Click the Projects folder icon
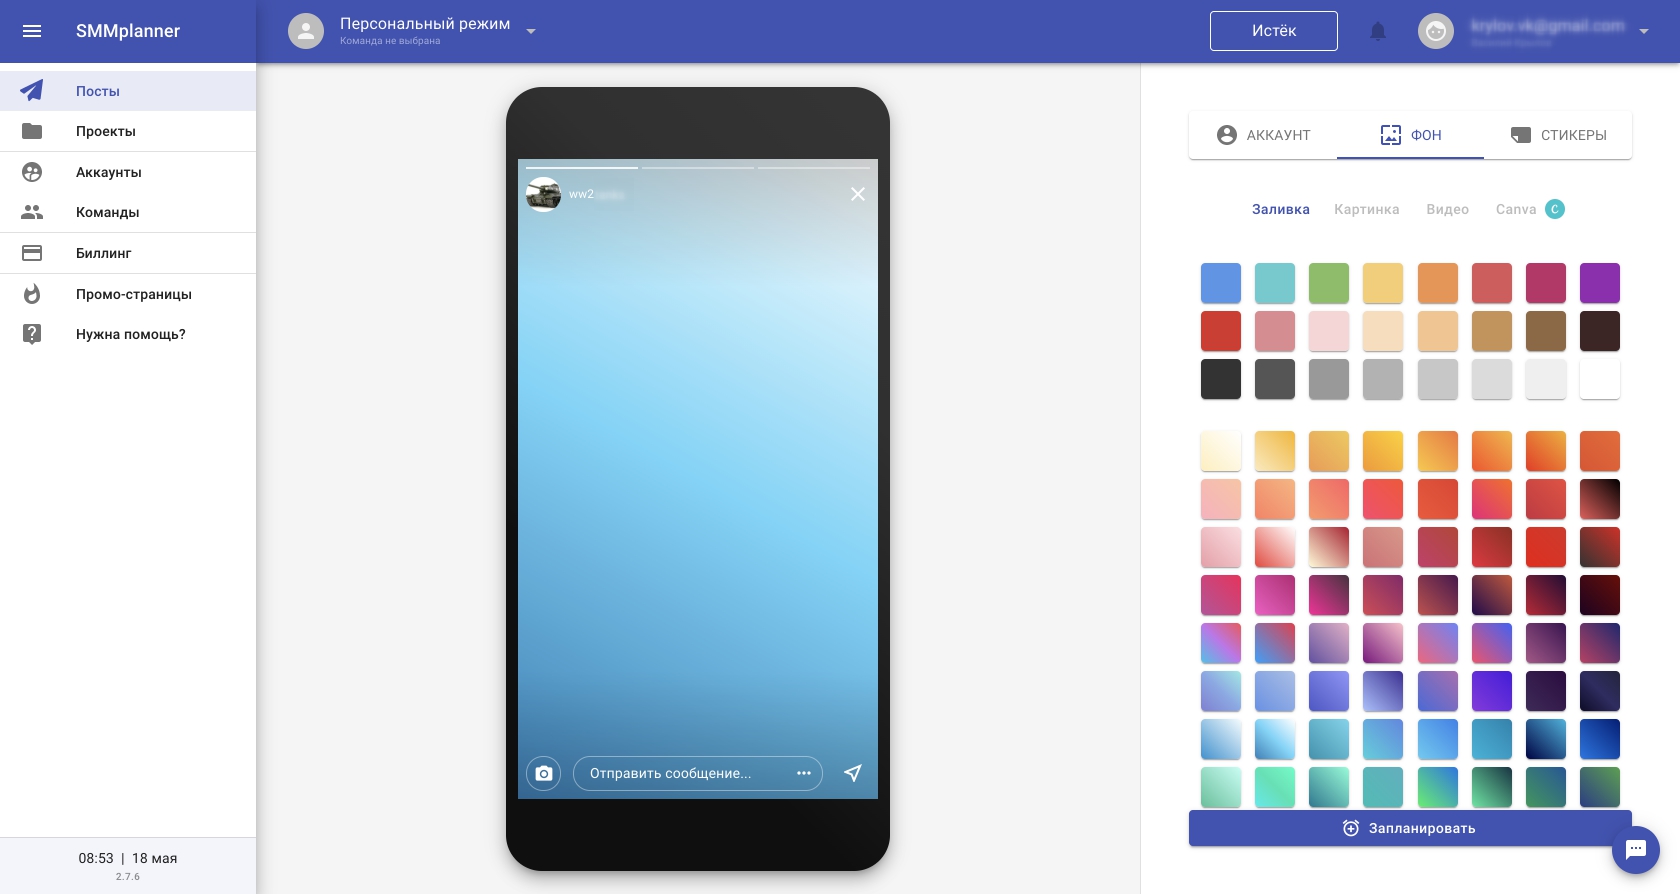Screen dimensions: 1680x894 pyautogui.click(x=32, y=131)
